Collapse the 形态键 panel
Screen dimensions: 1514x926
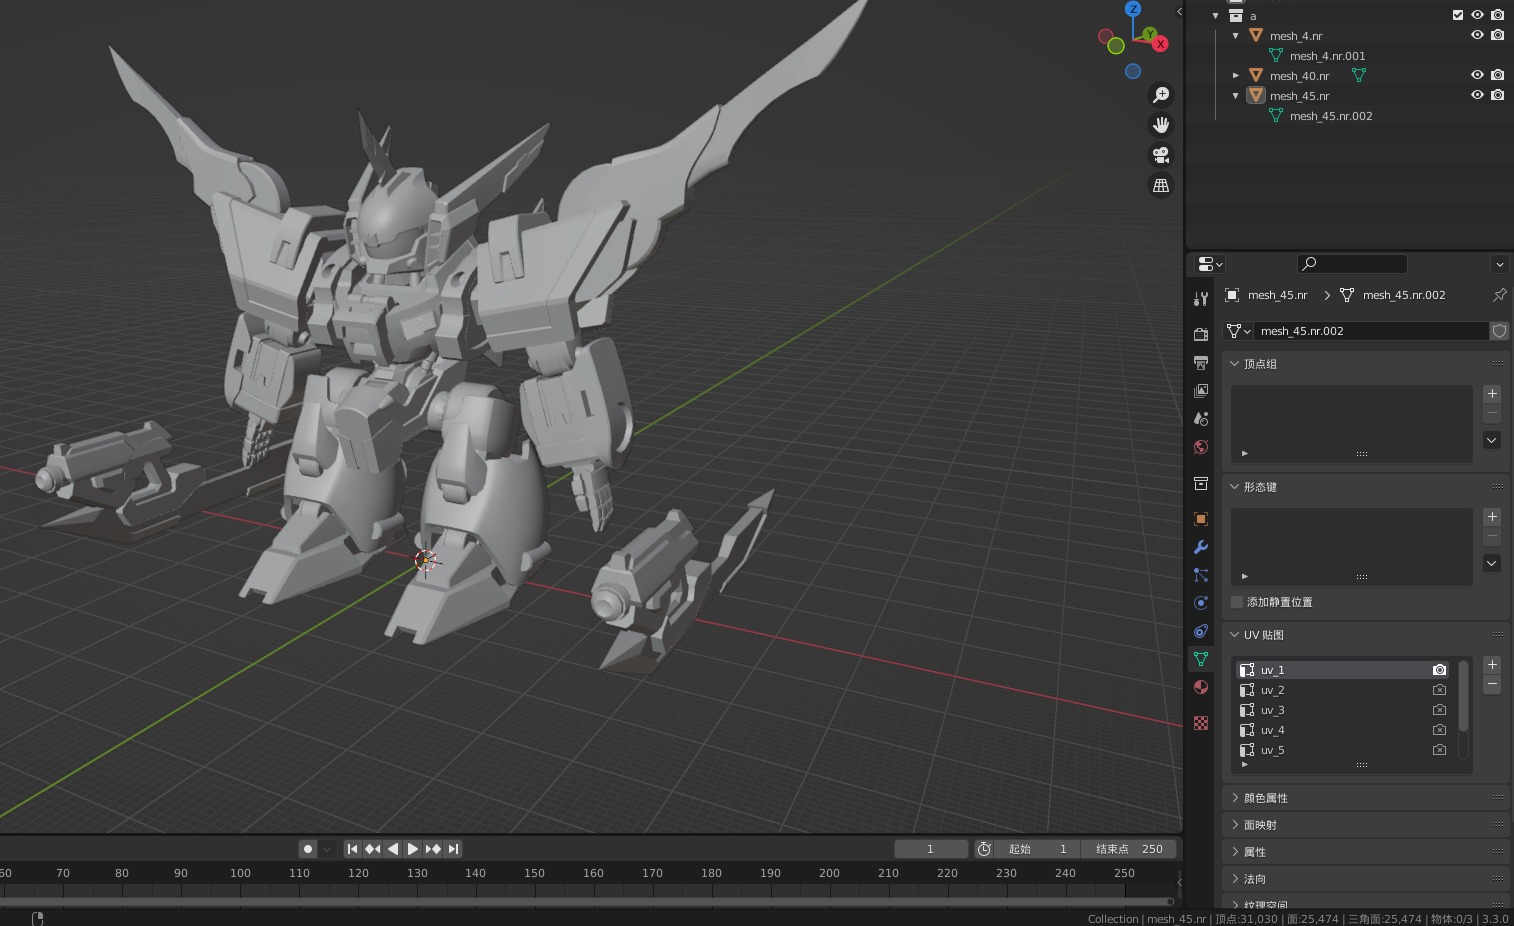coord(1234,487)
